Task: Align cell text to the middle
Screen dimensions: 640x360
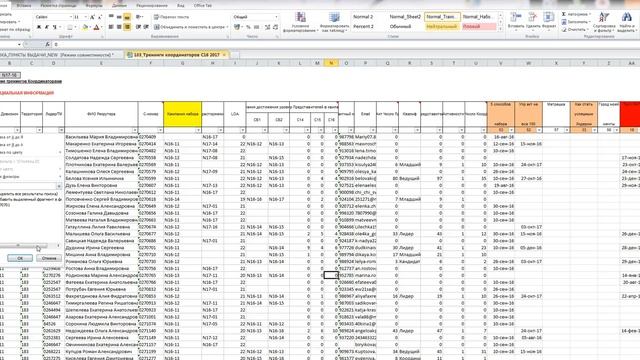Action: click(119, 17)
